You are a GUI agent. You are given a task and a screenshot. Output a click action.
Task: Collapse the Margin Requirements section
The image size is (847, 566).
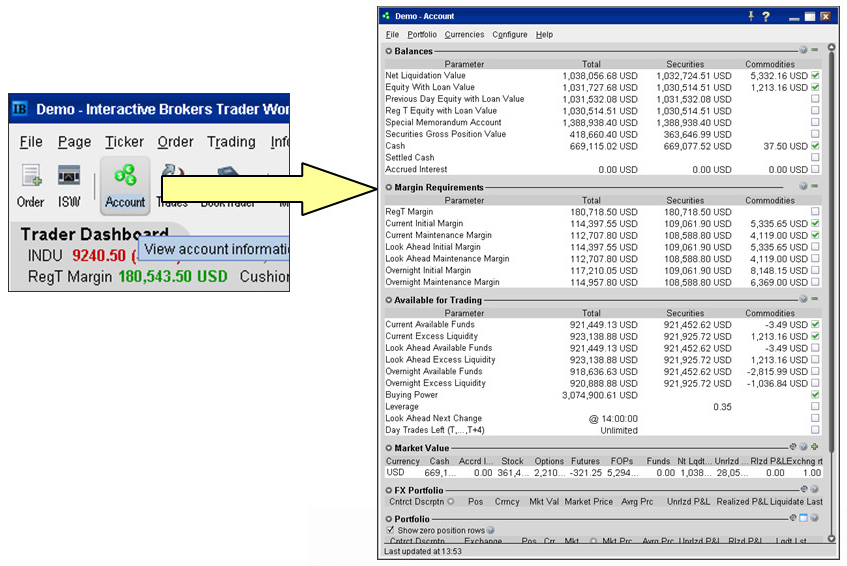[389, 187]
